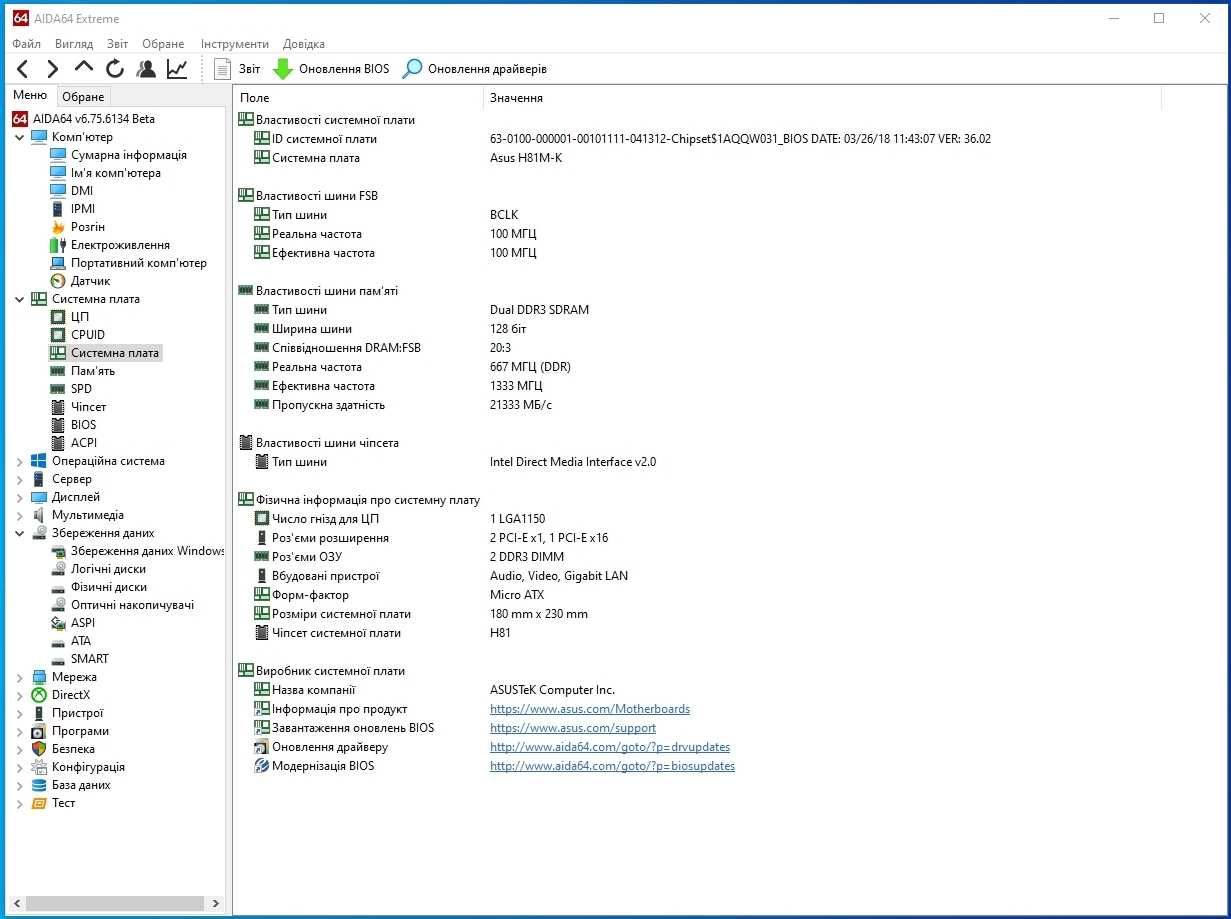The height and width of the screenshot is (919, 1231).
Task: Open the biosupdates BIOS upgrade link
Action: 612,766
